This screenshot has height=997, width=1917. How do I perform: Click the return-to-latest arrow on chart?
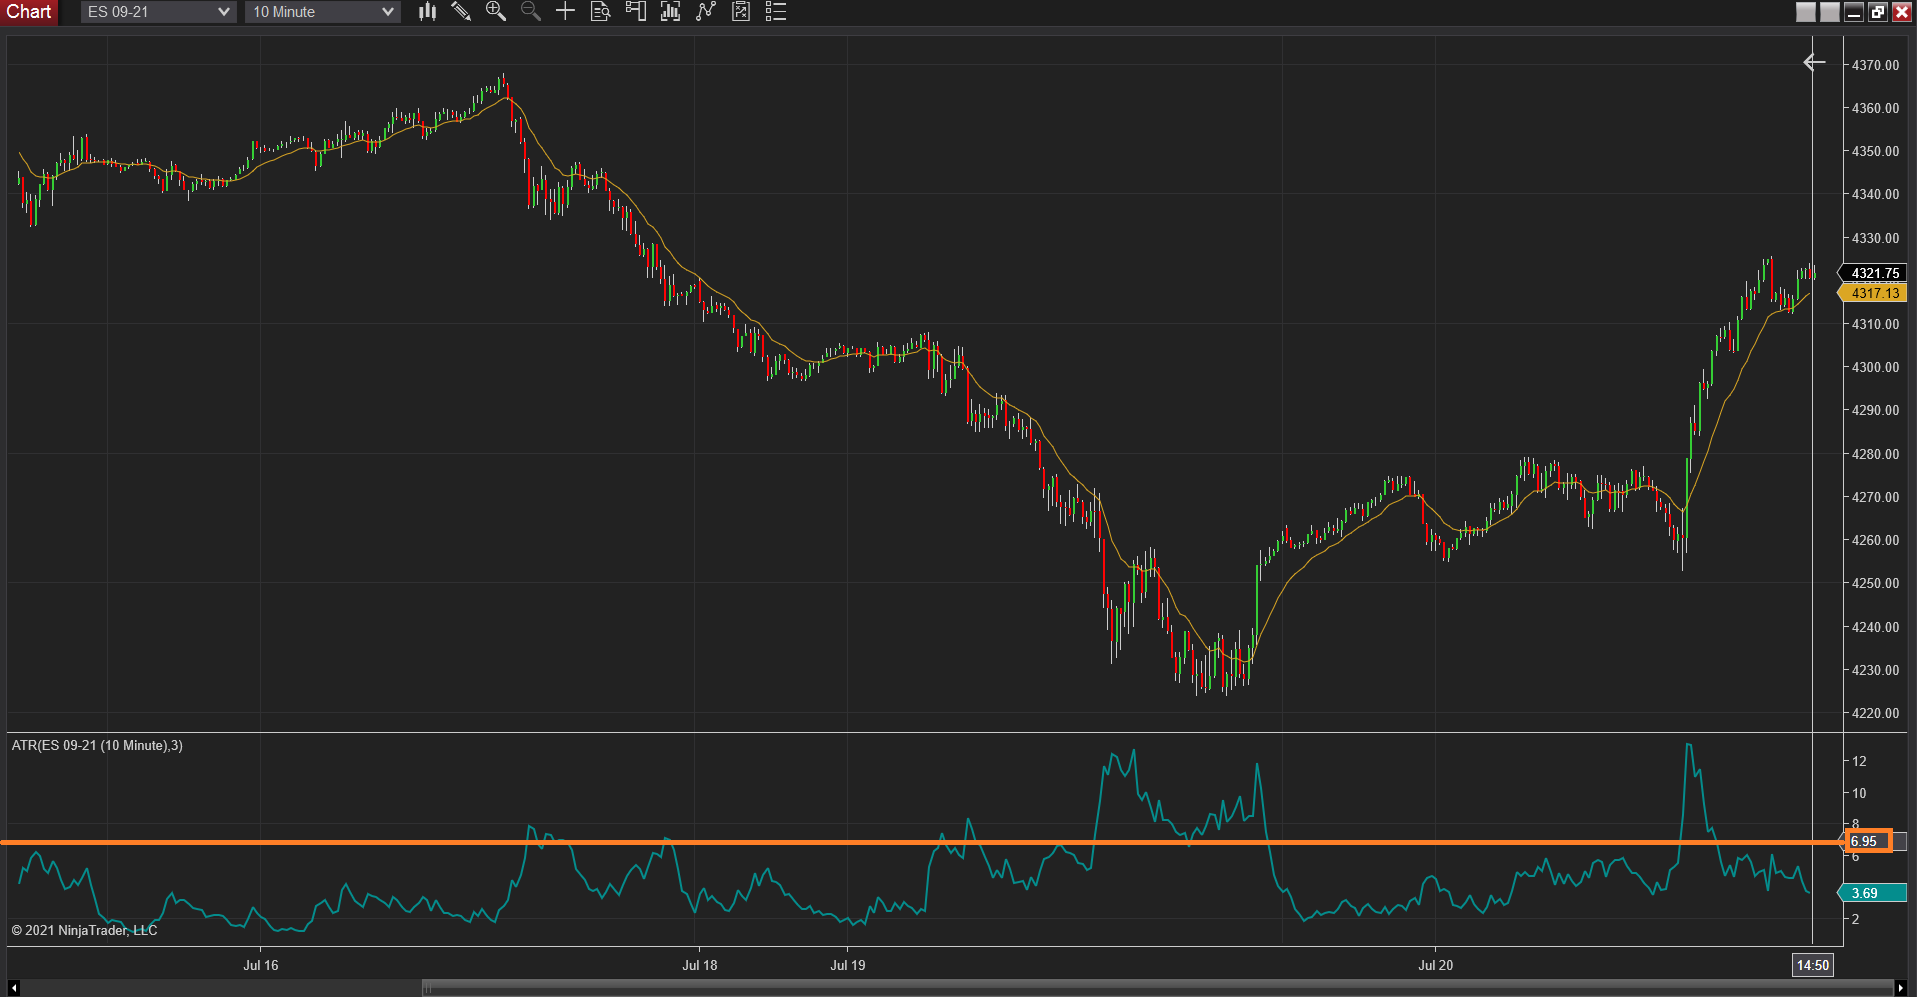pos(1814,63)
